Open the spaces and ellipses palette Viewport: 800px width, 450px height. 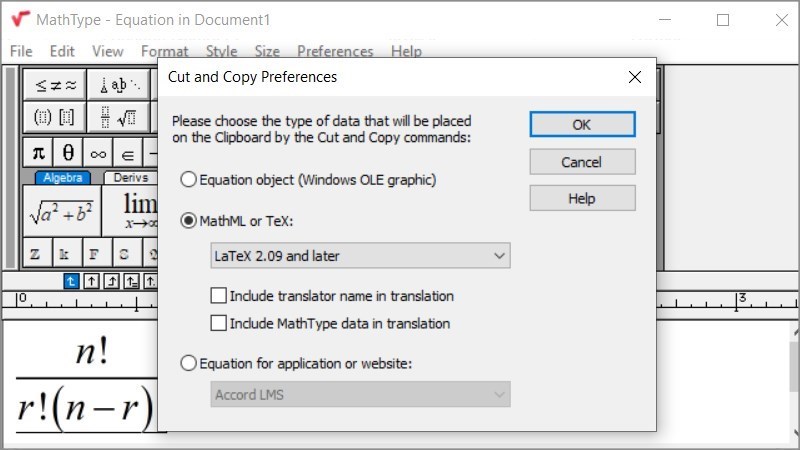(119, 85)
